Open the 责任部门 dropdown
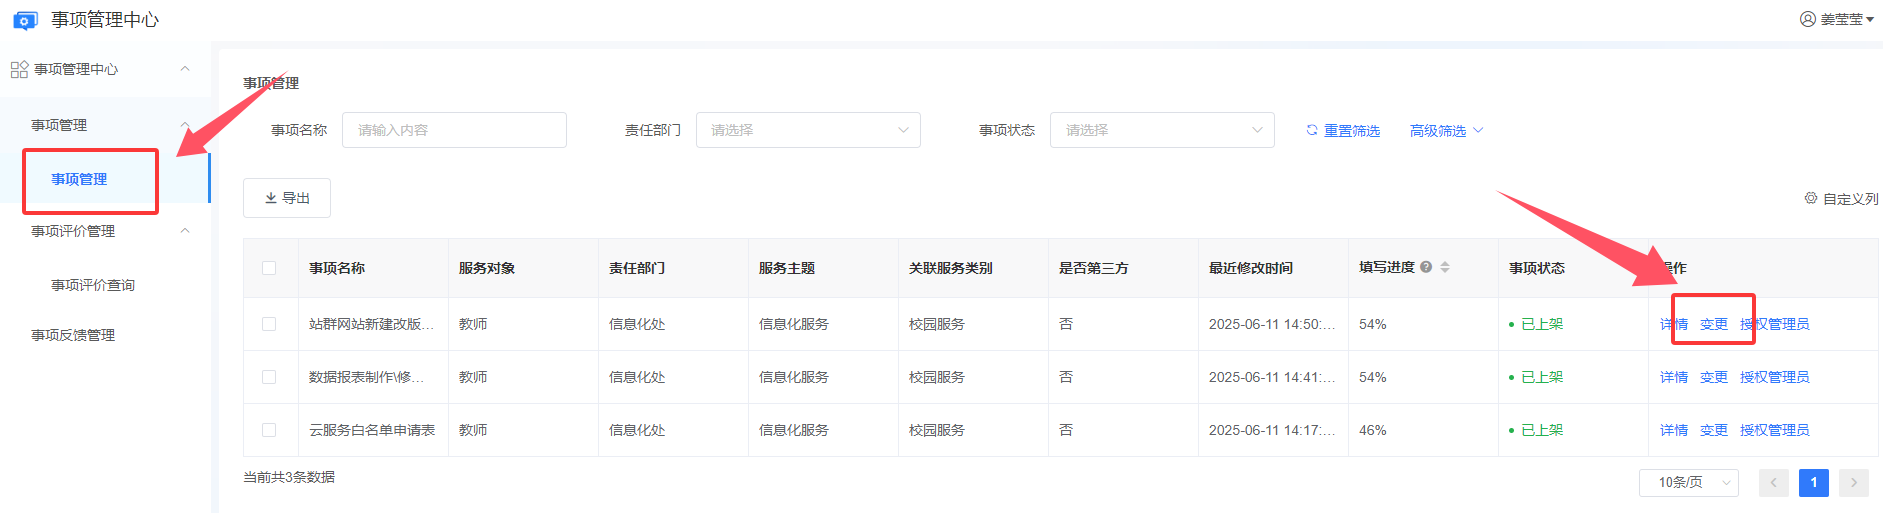The width and height of the screenshot is (1883, 513). point(808,130)
